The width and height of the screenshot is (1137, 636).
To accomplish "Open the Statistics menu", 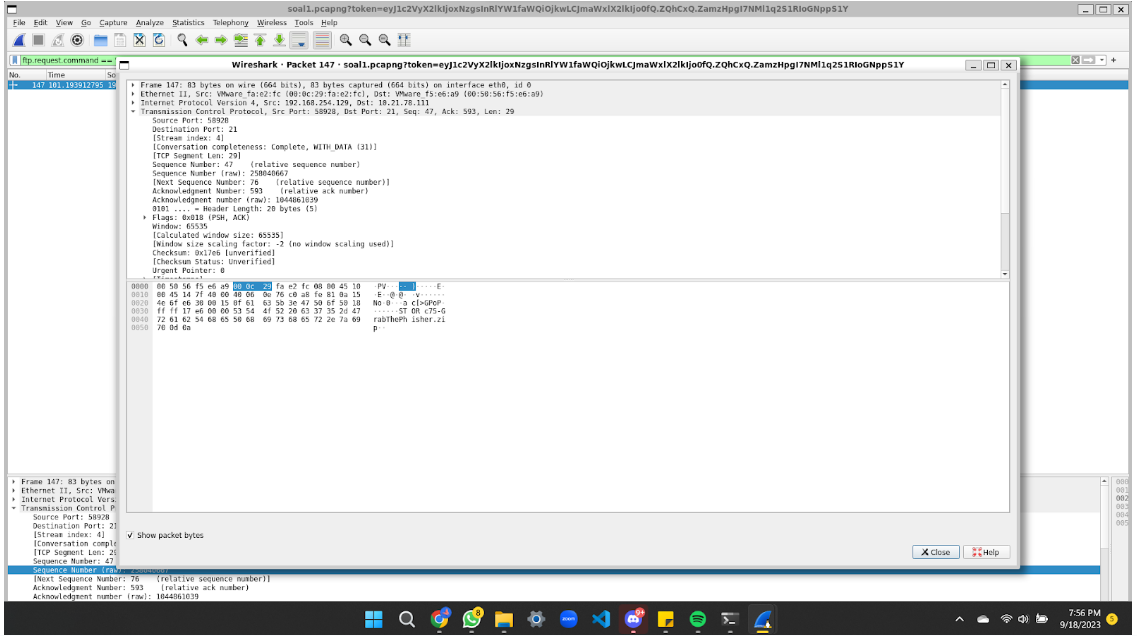I will tap(188, 22).
